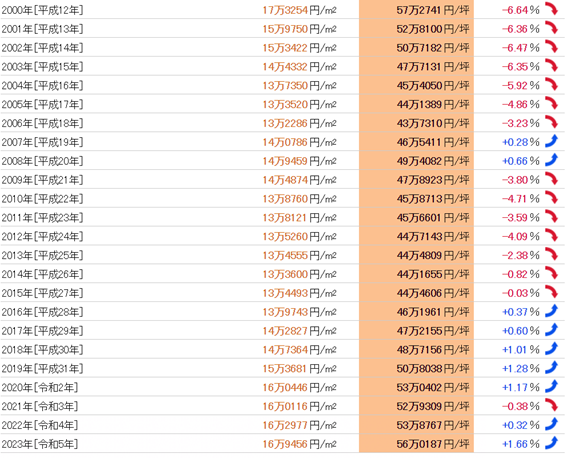Select the 16万9456円/m2 price value
567x458 pixels.
299,444
